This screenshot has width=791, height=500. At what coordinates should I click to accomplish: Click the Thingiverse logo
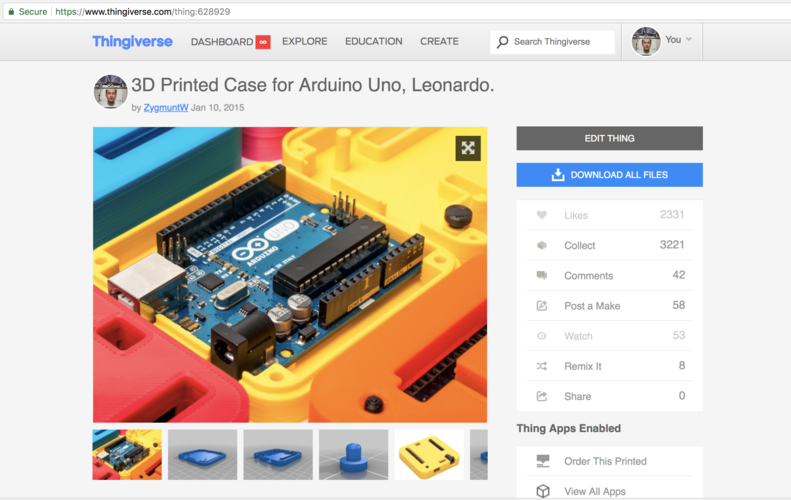132,41
